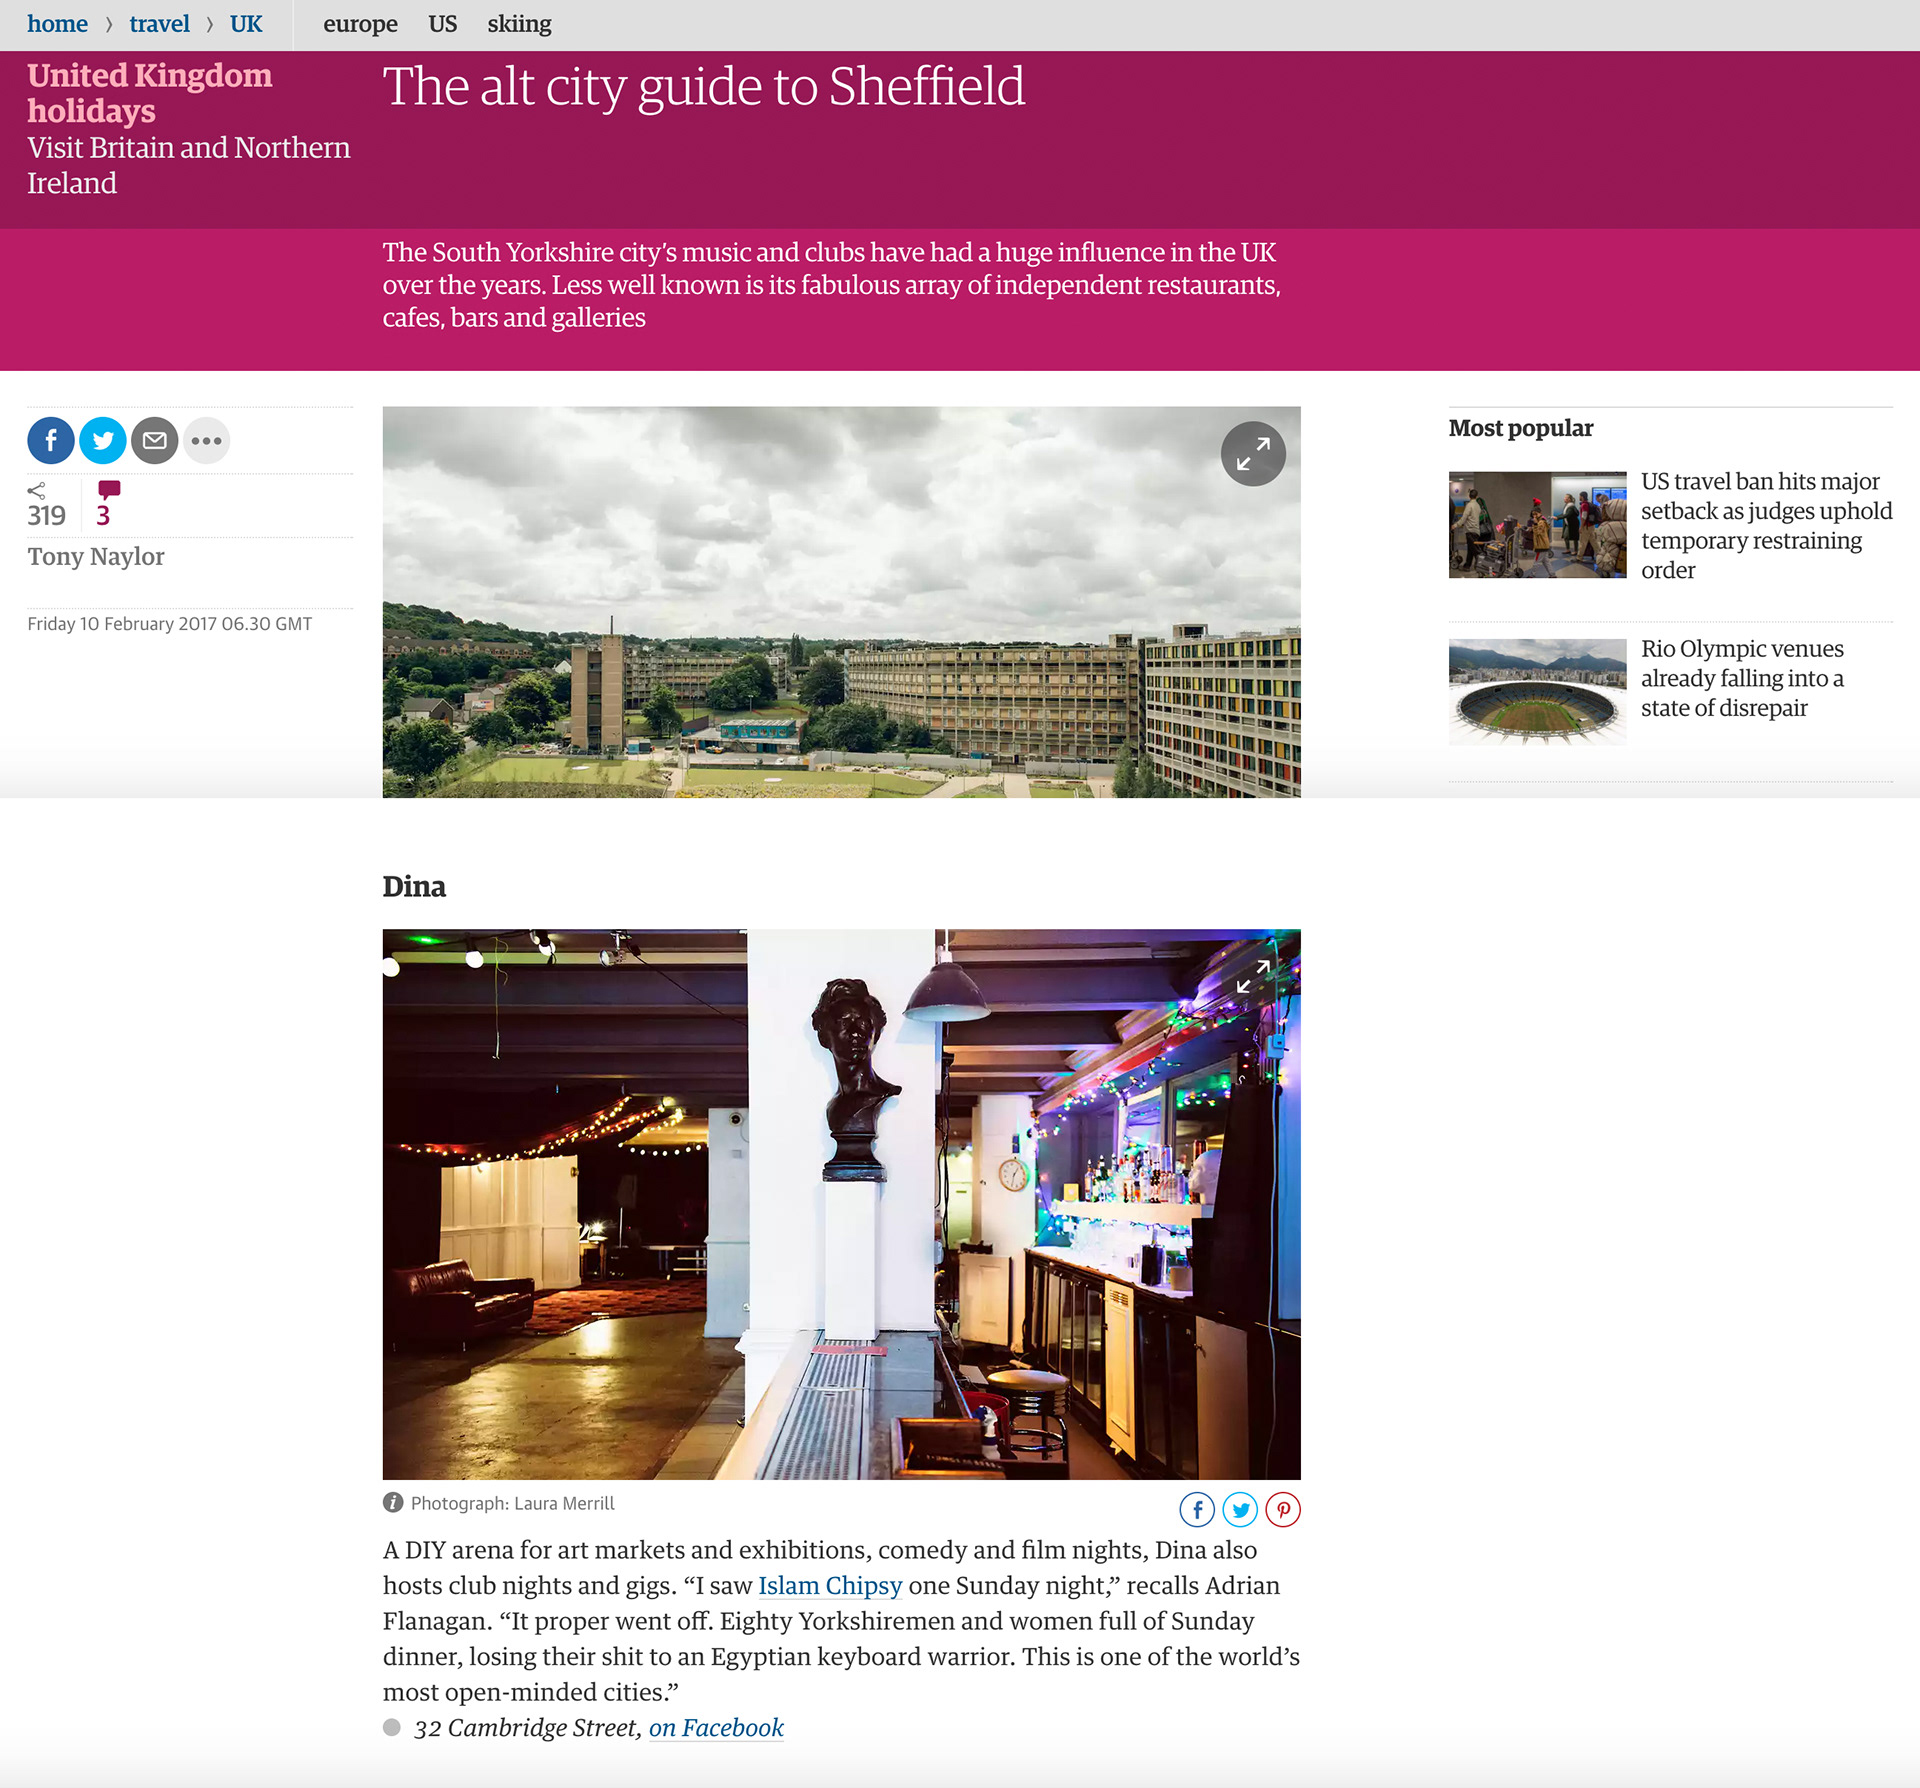Click the info icon beside the photo caption
Viewport: 1920px width, 1788px height.
(x=392, y=1502)
